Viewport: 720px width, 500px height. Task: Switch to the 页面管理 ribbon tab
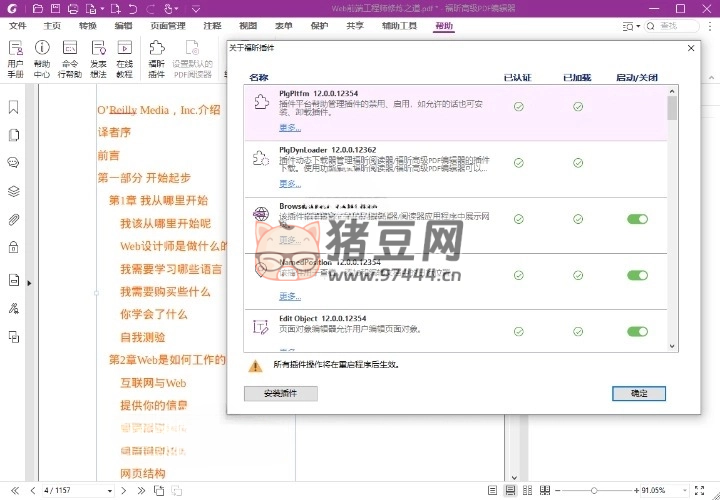coord(167,26)
